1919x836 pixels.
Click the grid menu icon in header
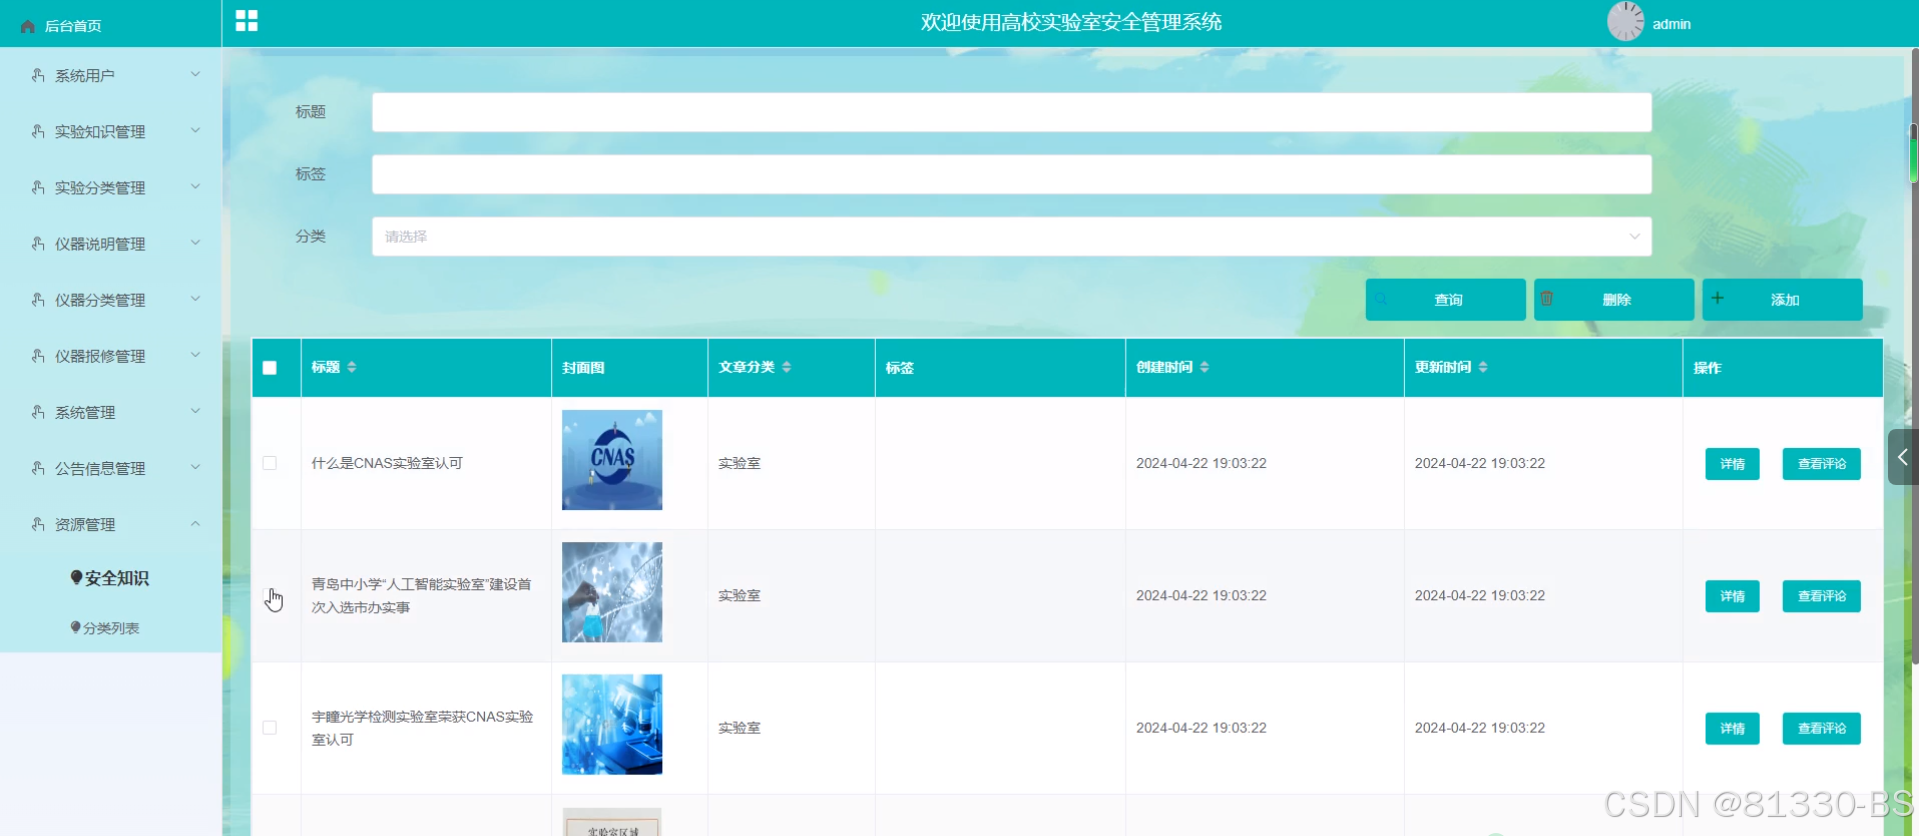(x=247, y=21)
